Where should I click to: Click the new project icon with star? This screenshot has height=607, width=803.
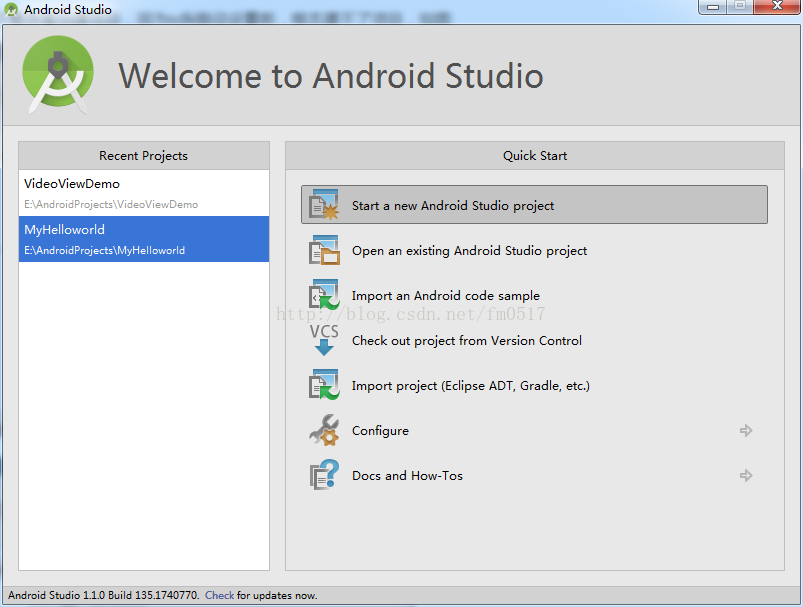click(x=324, y=205)
